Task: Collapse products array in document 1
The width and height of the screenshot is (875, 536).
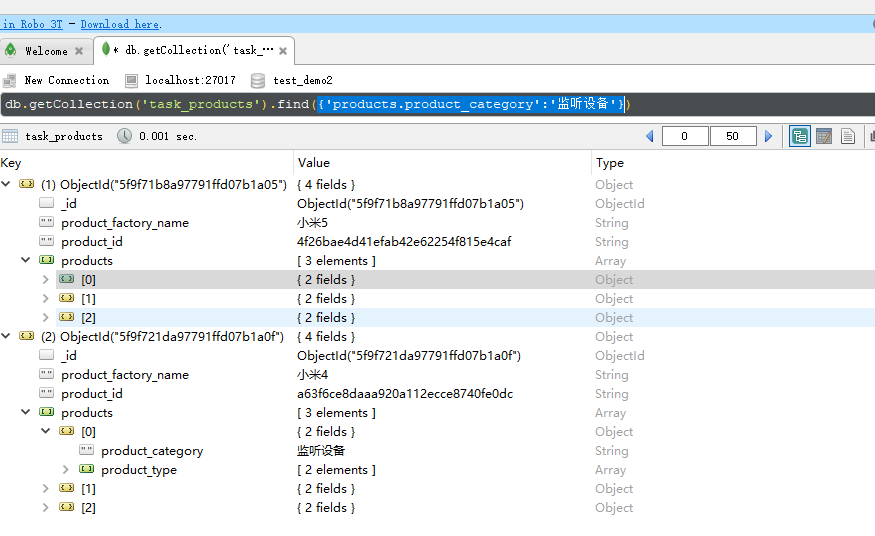Action: (x=26, y=260)
